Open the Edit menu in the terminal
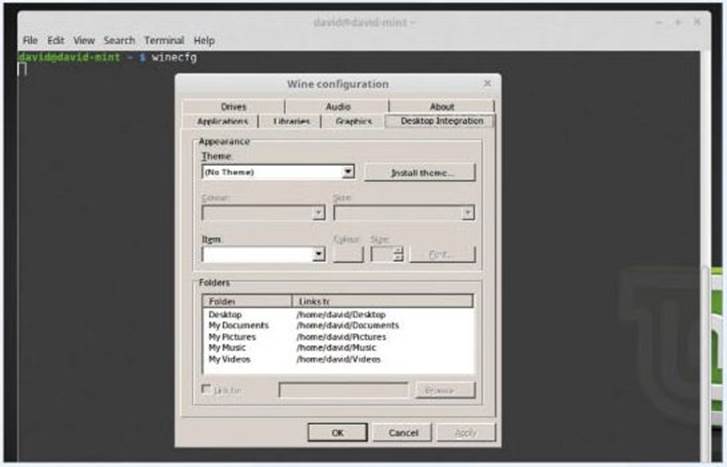 coord(56,40)
